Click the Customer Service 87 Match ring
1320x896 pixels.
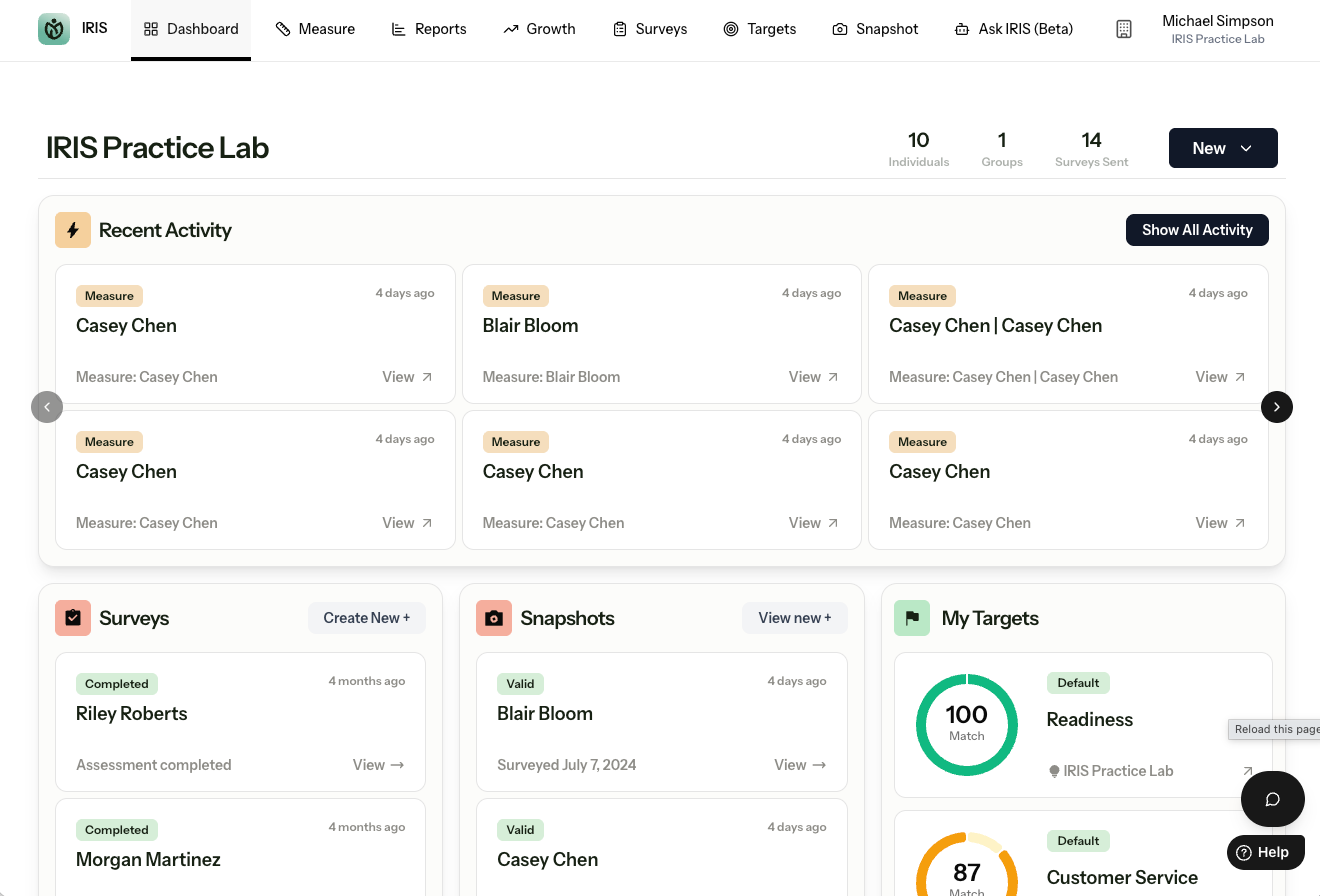click(x=967, y=864)
